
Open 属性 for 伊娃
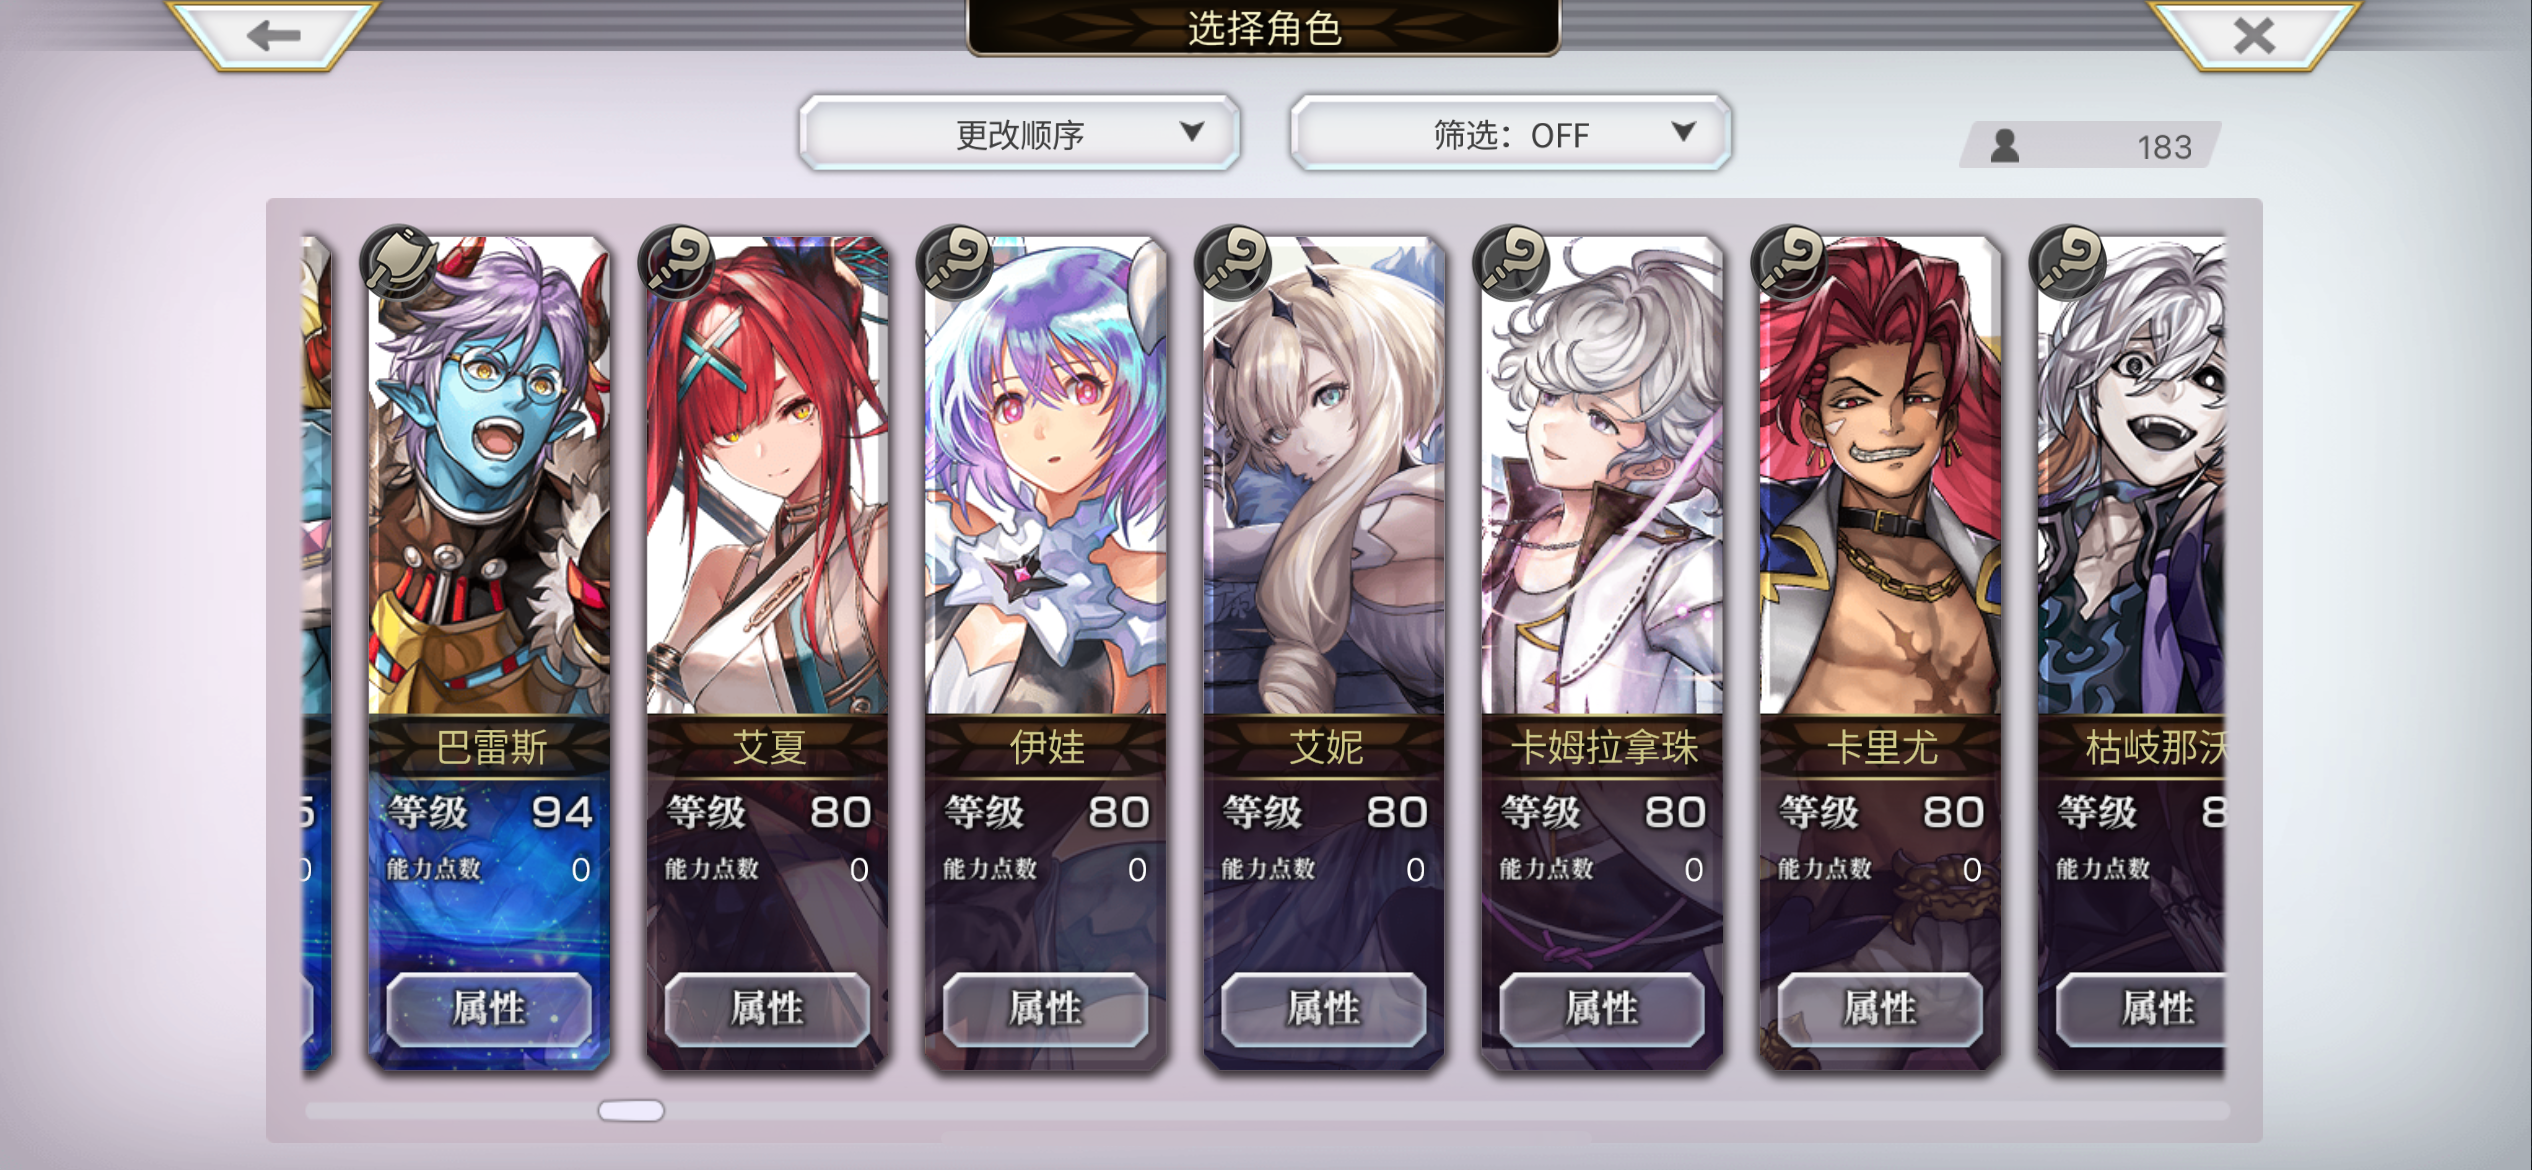pos(1045,1009)
